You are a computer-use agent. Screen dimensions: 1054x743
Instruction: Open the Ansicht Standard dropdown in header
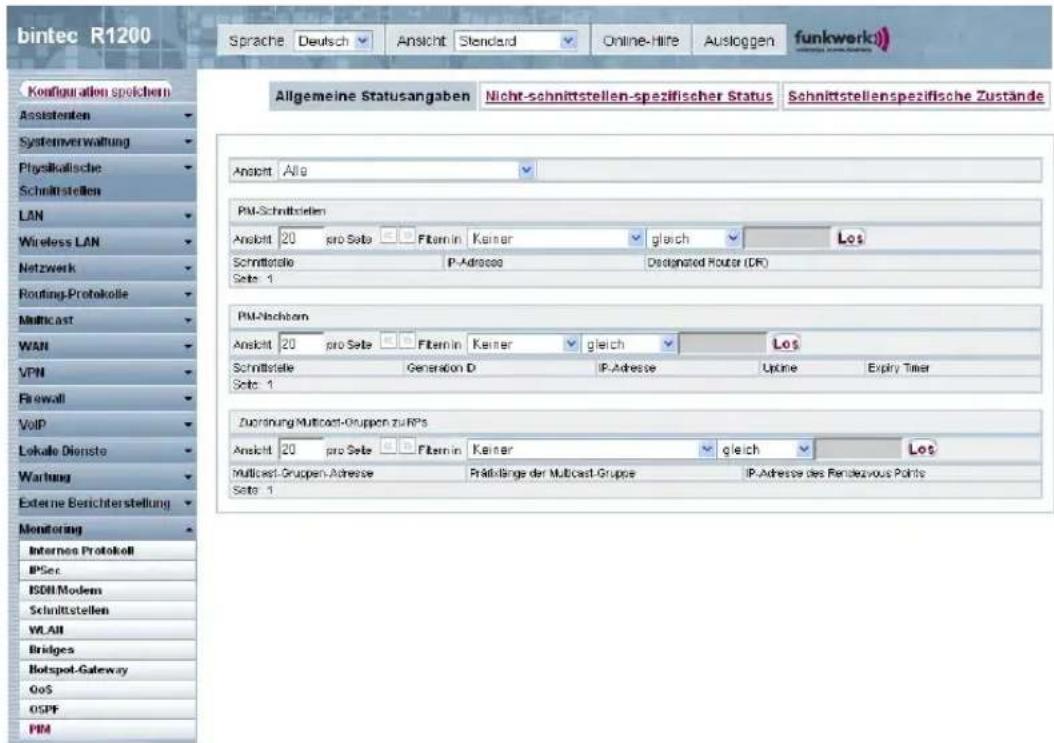[x=516, y=41]
